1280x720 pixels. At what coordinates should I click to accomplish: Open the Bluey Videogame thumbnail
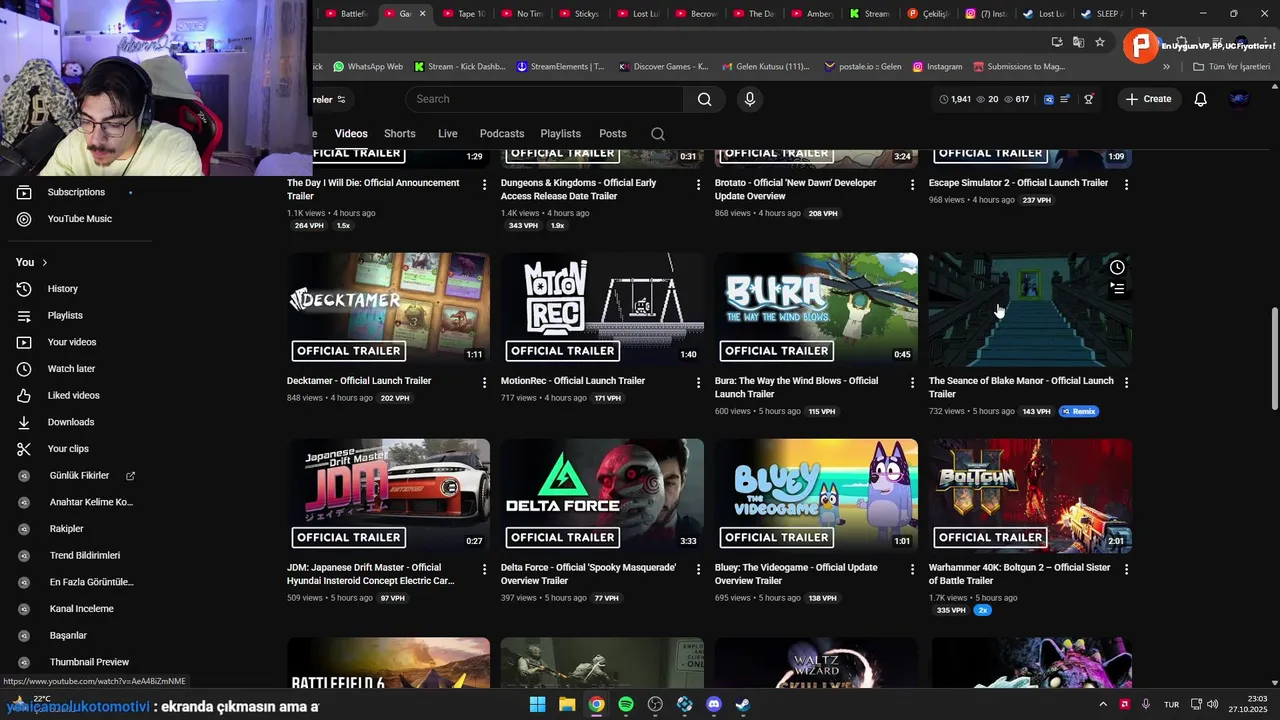[816, 496]
